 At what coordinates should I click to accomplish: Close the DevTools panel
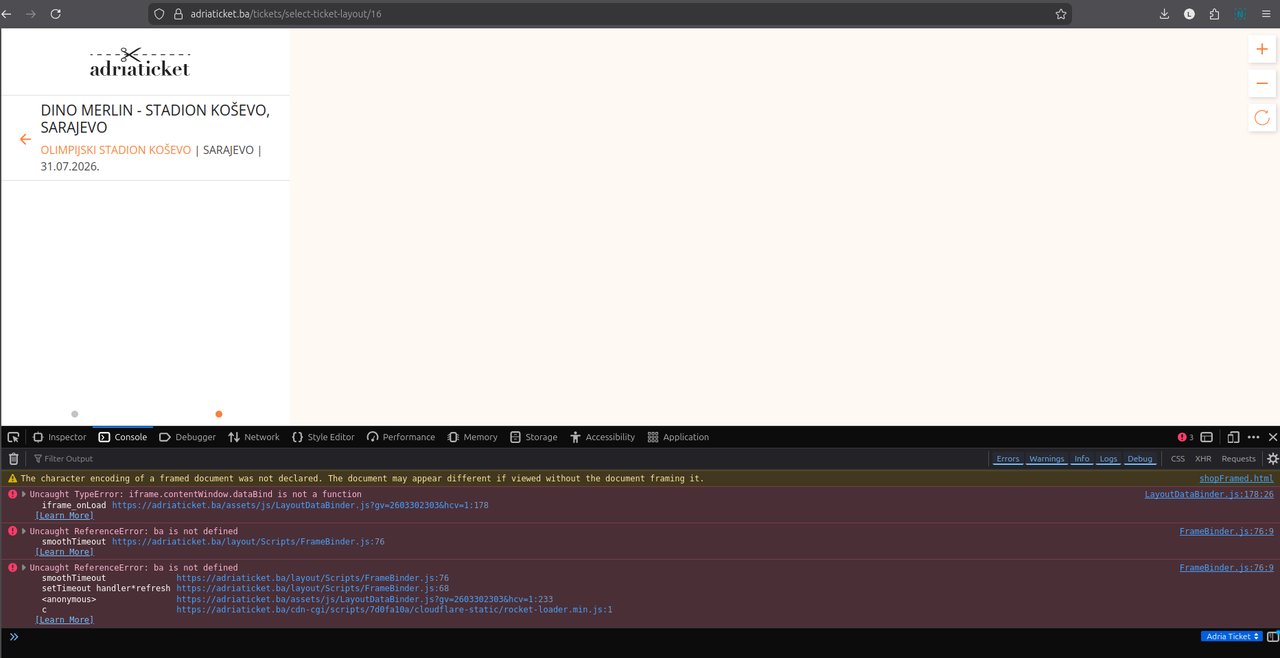(1273, 437)
